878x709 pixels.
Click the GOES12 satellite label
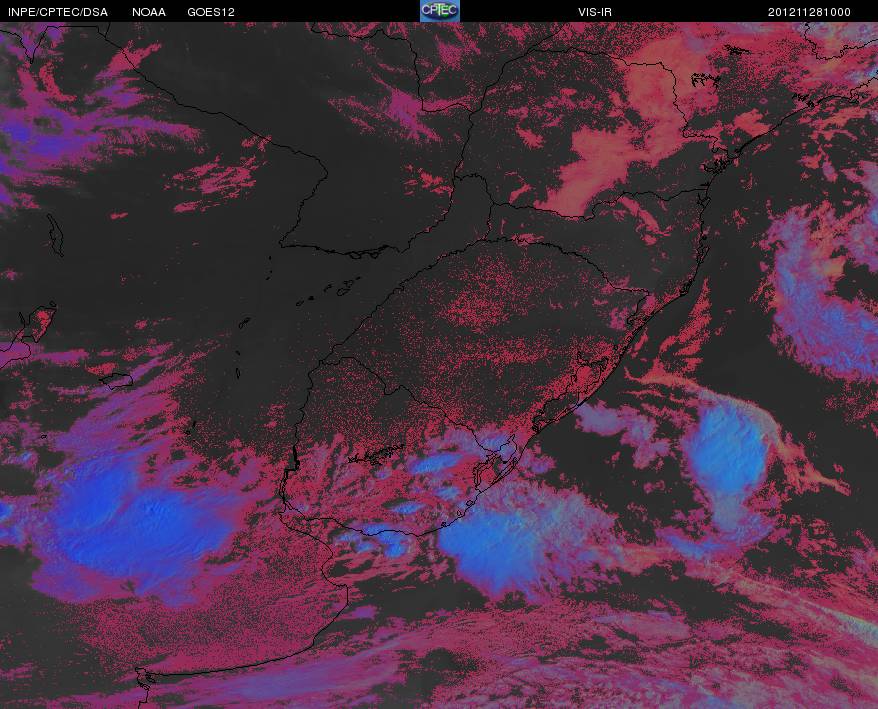pyautogui.click(x=211, y=12)
